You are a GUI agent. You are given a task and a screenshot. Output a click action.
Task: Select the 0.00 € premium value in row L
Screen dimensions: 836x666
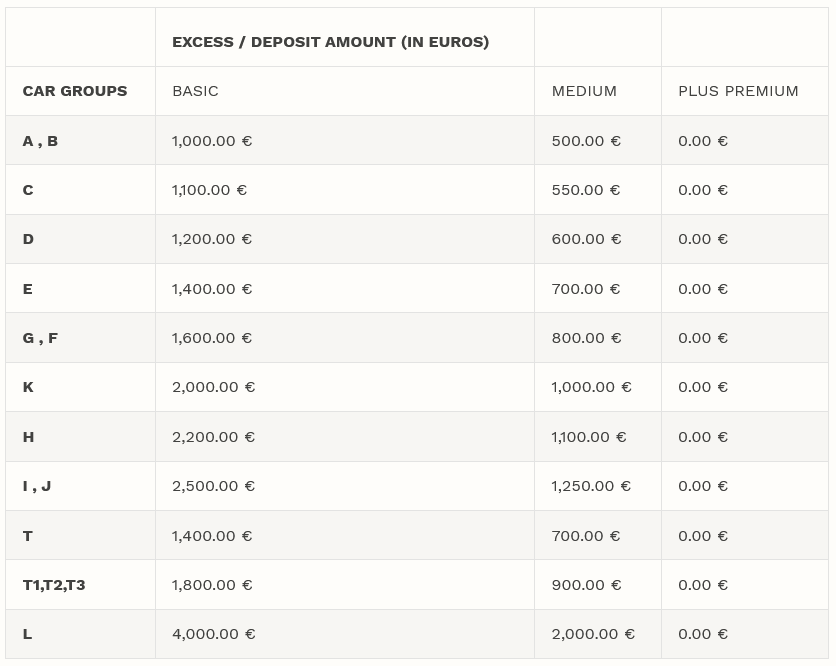tap(703, 634)
